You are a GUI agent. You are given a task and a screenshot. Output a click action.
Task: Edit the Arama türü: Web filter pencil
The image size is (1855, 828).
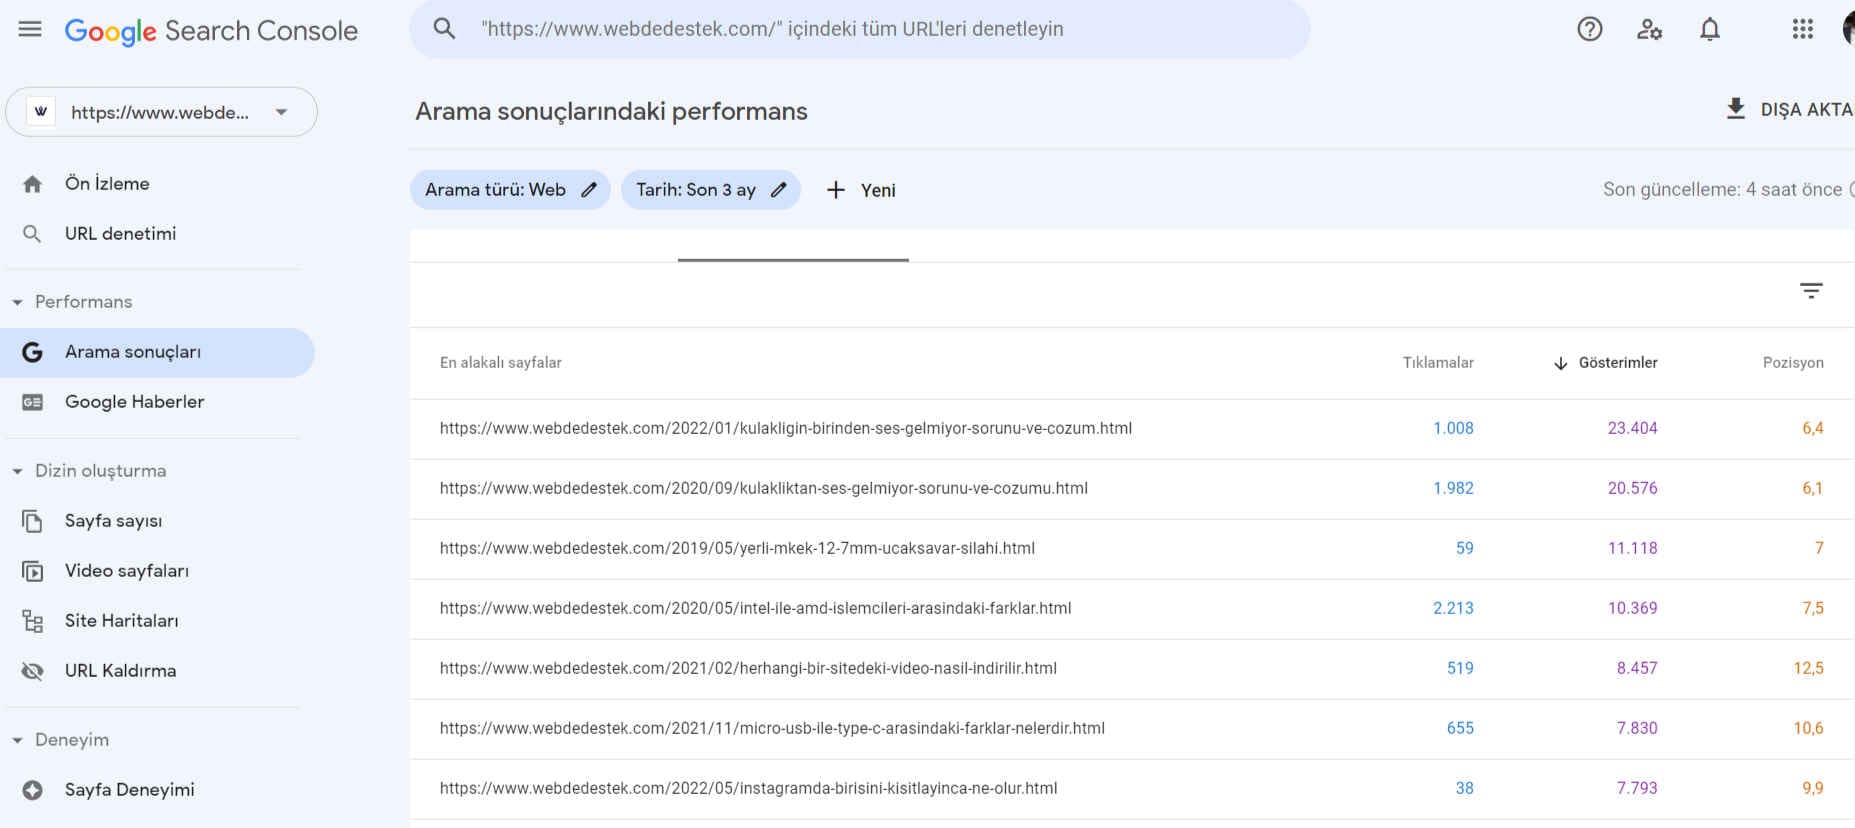(x=589, y=189)
